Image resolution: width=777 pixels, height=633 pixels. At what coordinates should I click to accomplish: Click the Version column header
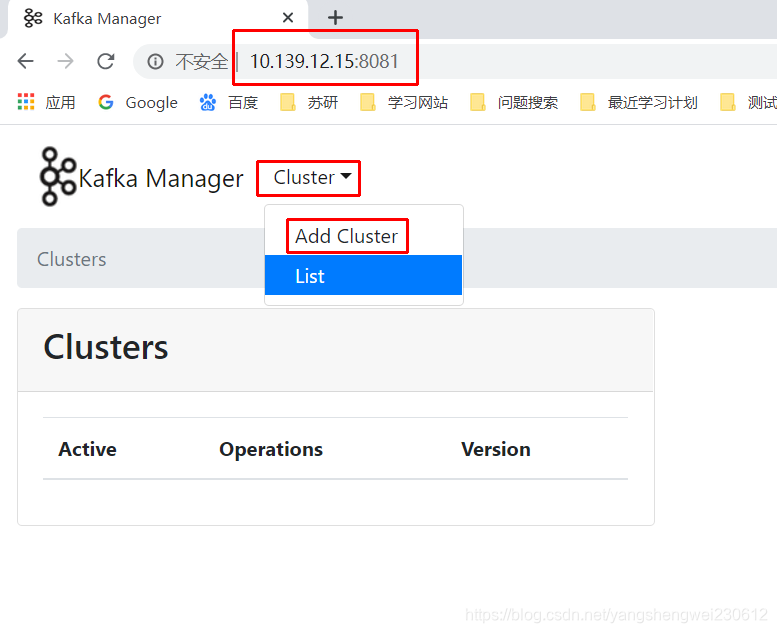(496, 449)
